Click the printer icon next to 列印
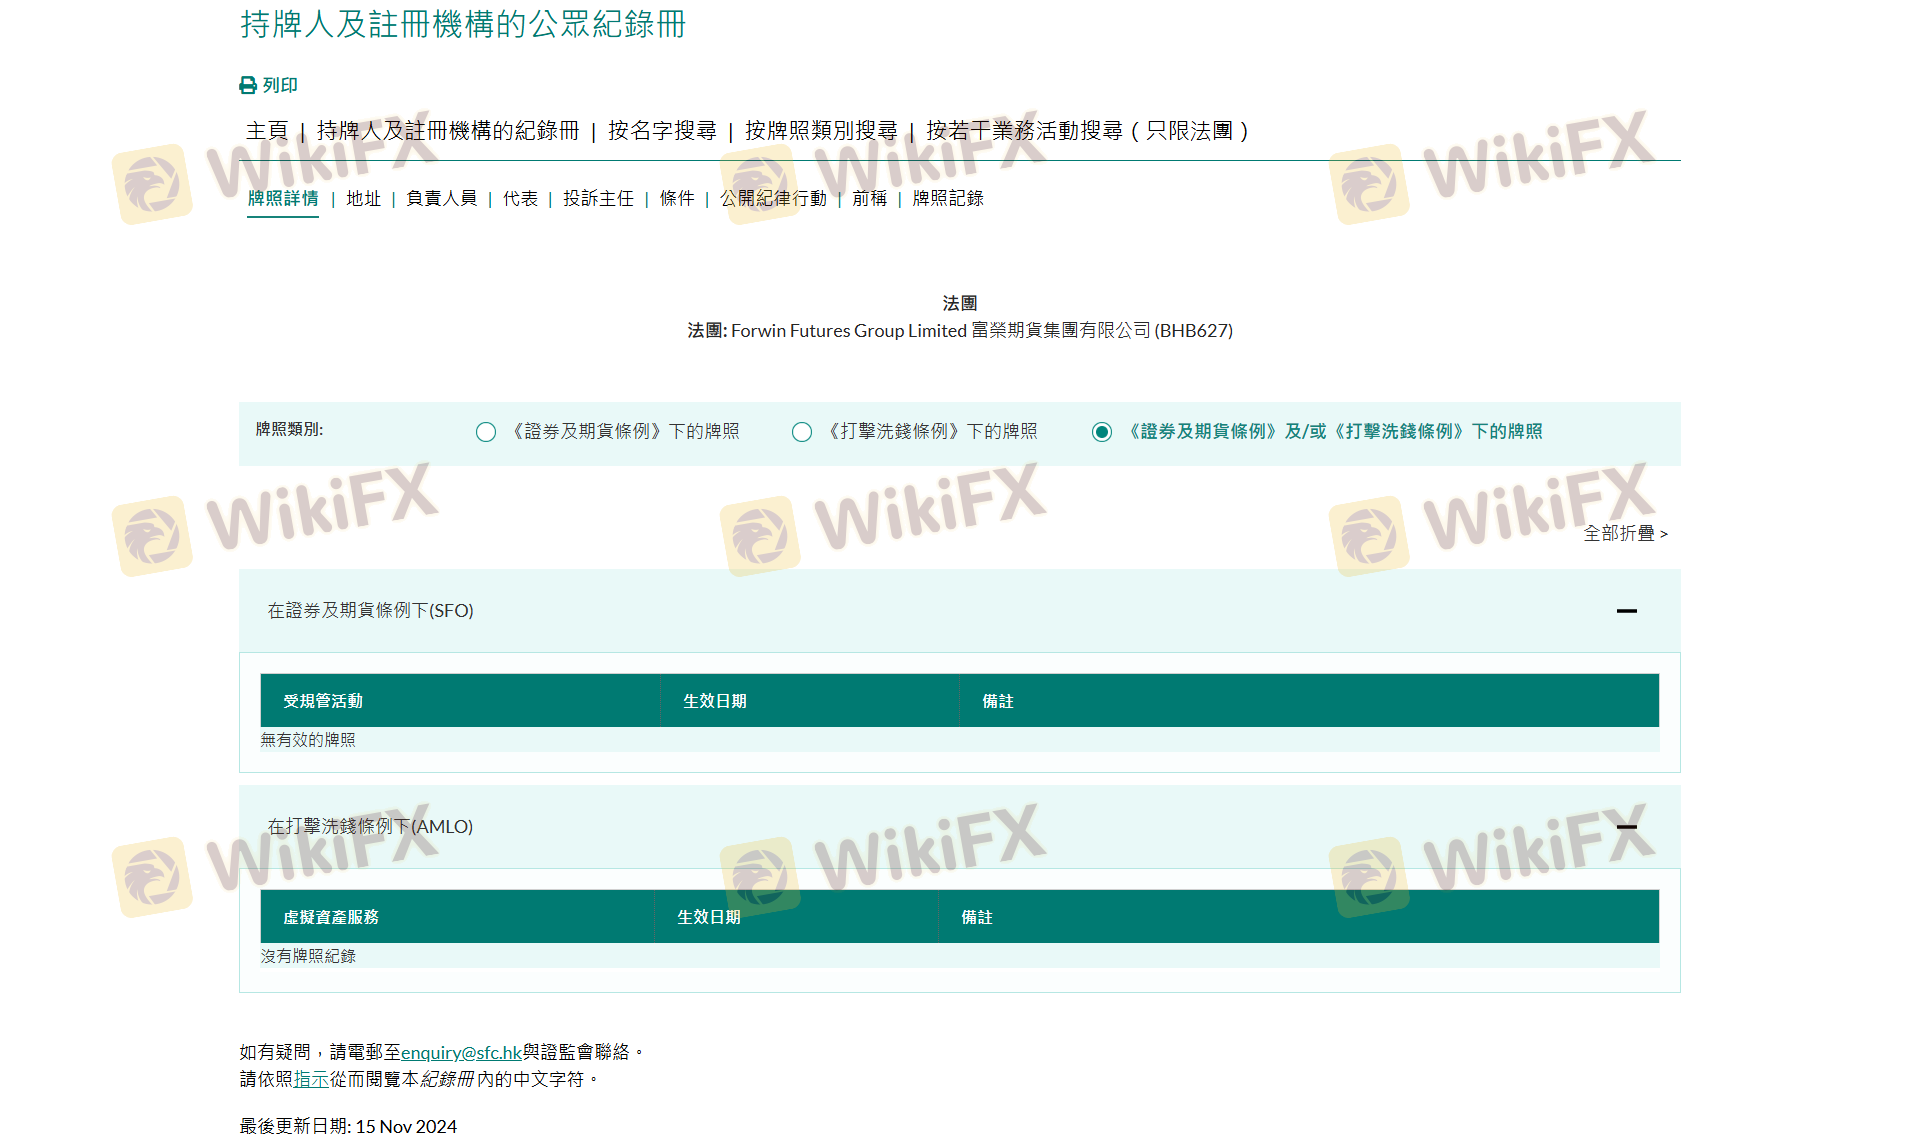The image size is (1920, 1140). click(x=248, y=86)
